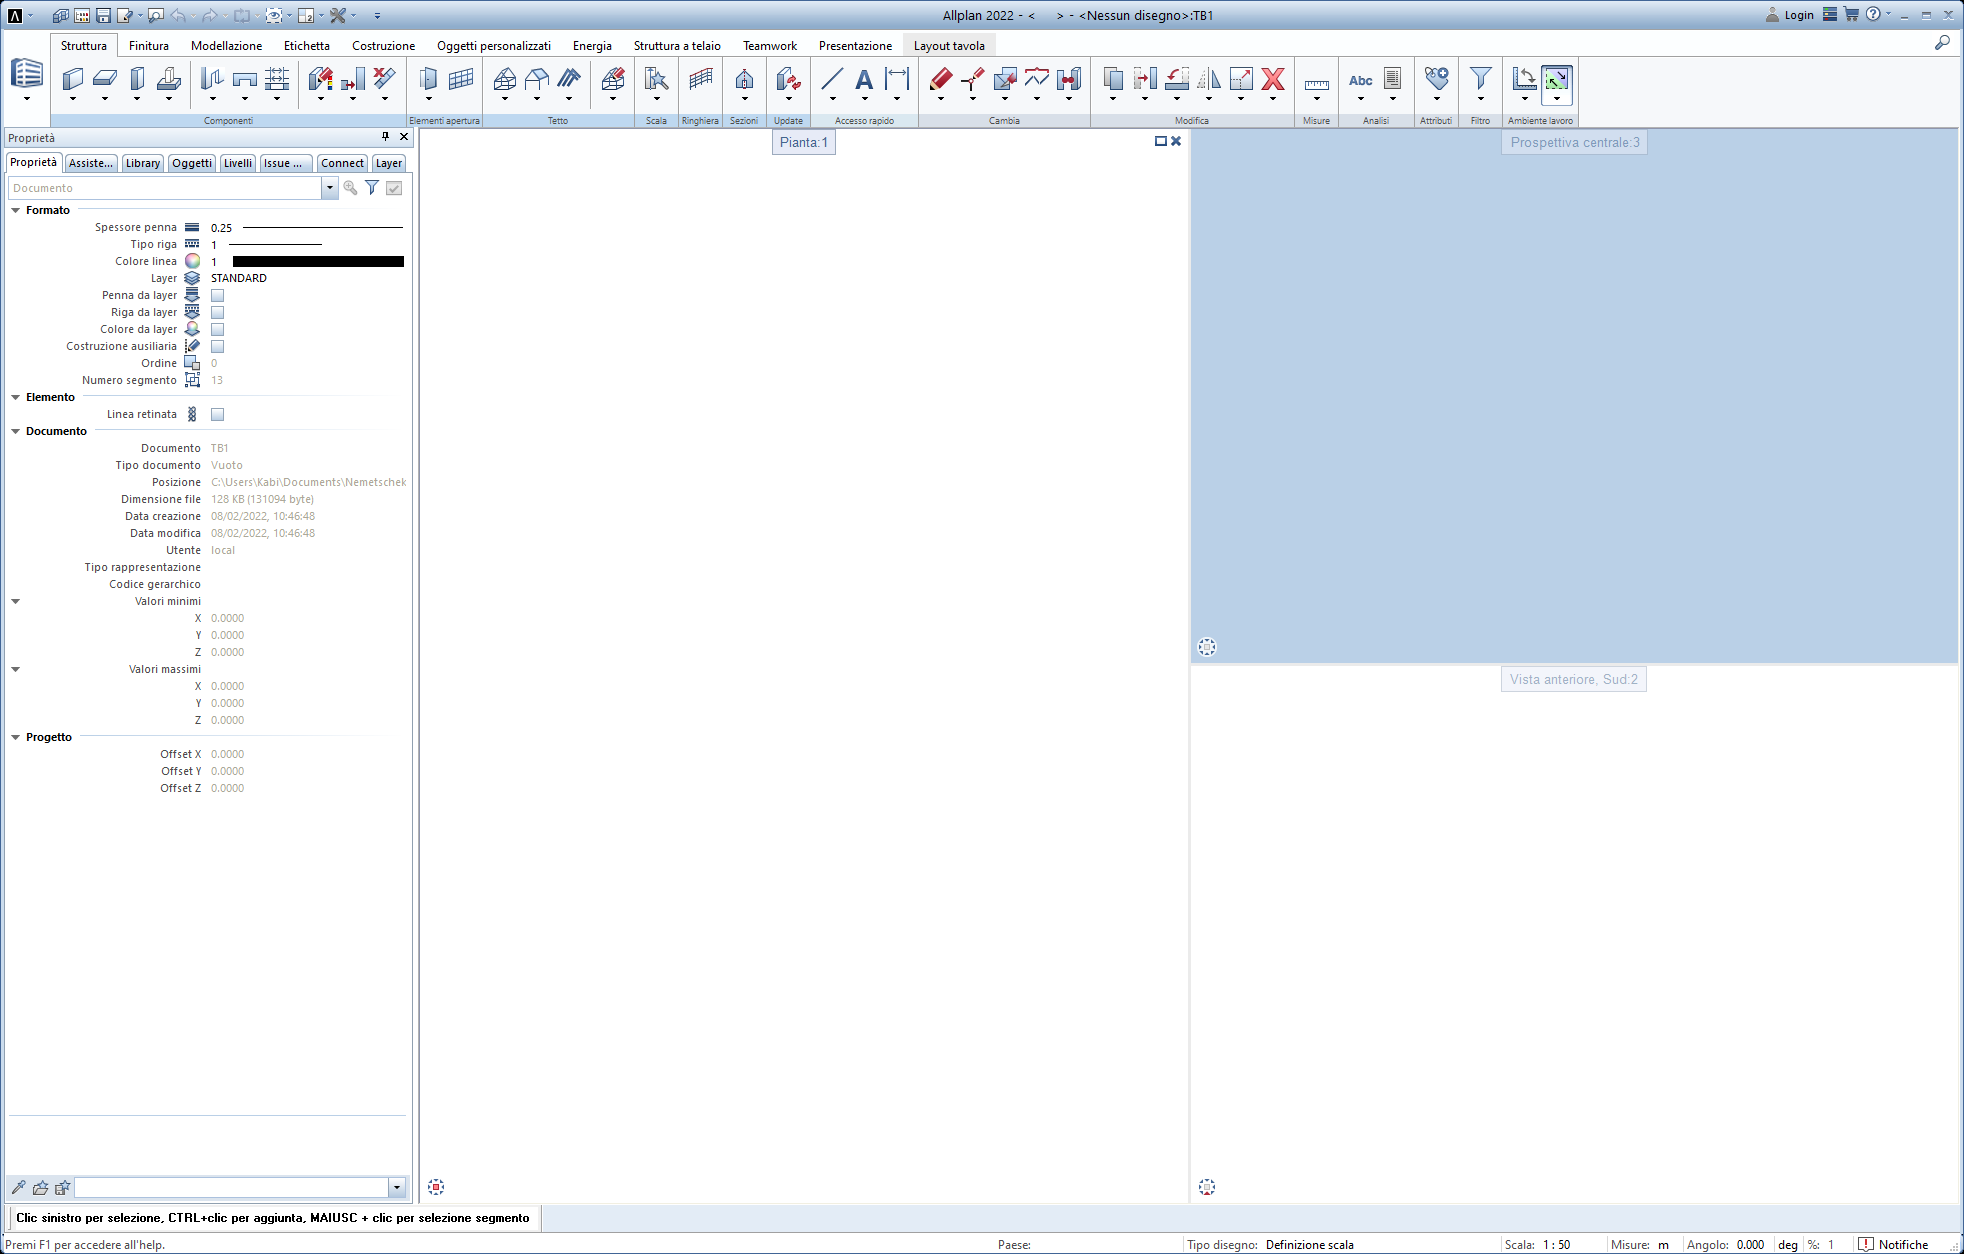Select the line drawing tool in Accesso rapido
Screen dimensions: 1964x1254
coord(832,79)
